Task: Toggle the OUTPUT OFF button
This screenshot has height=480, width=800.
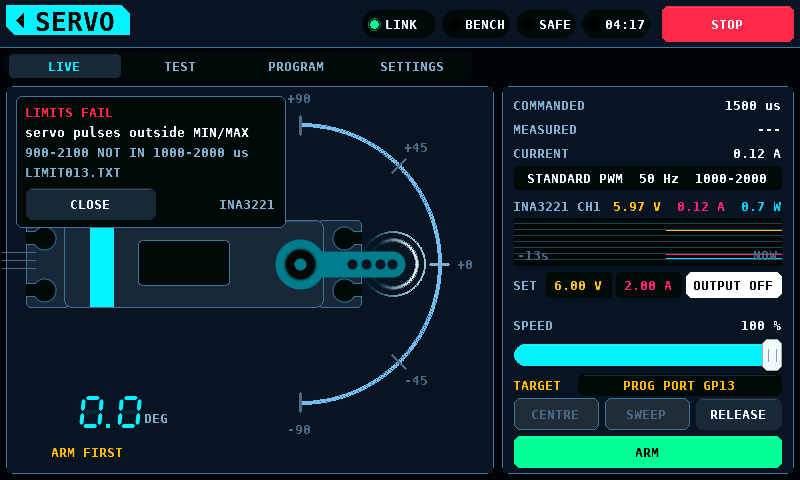Action: click(733, 286)
